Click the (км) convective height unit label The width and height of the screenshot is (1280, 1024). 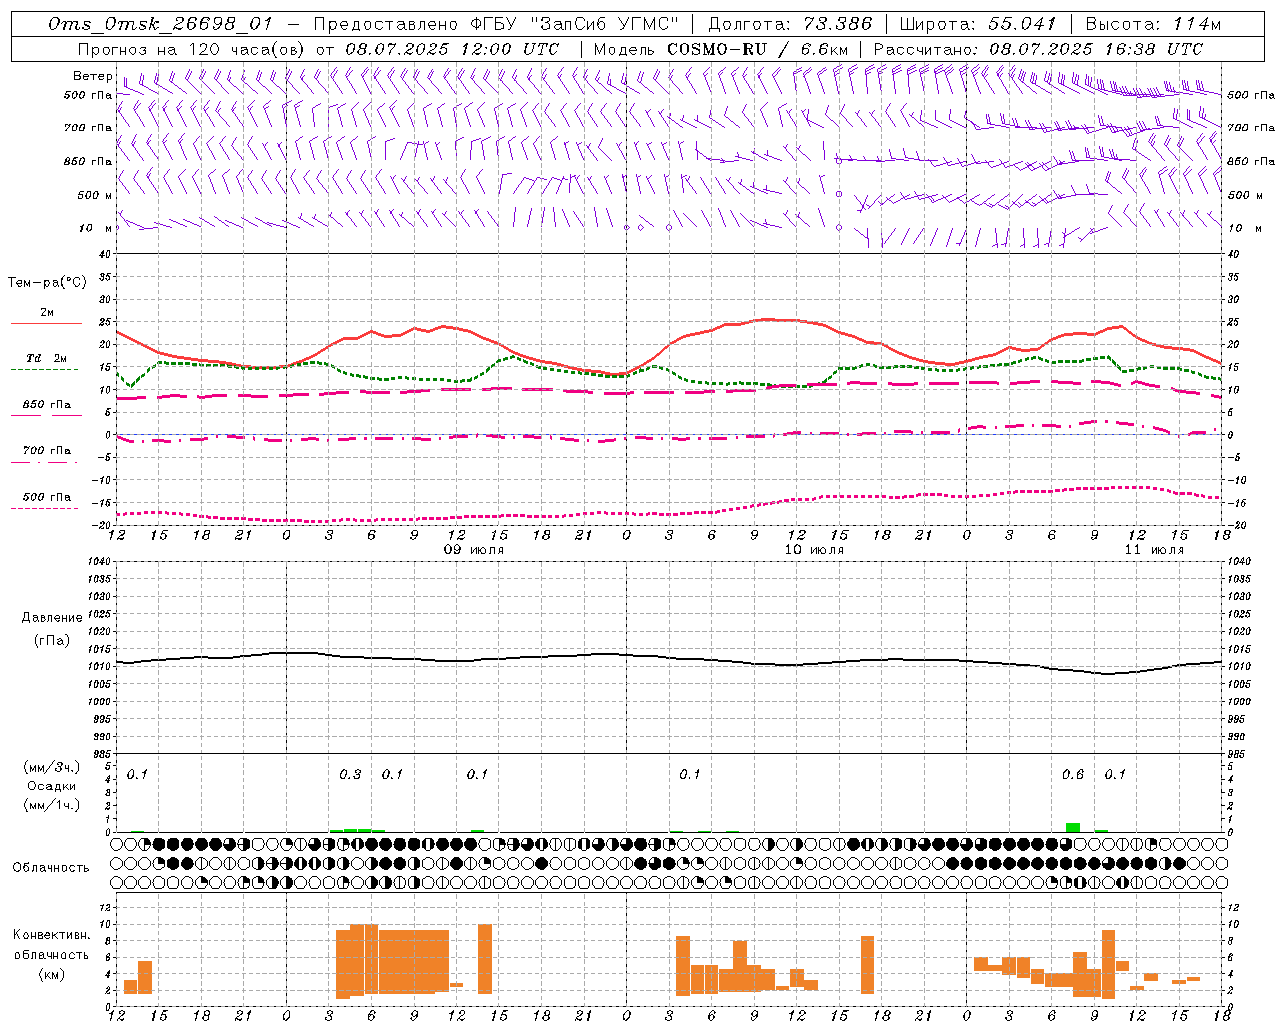click(x=51, y=974)
